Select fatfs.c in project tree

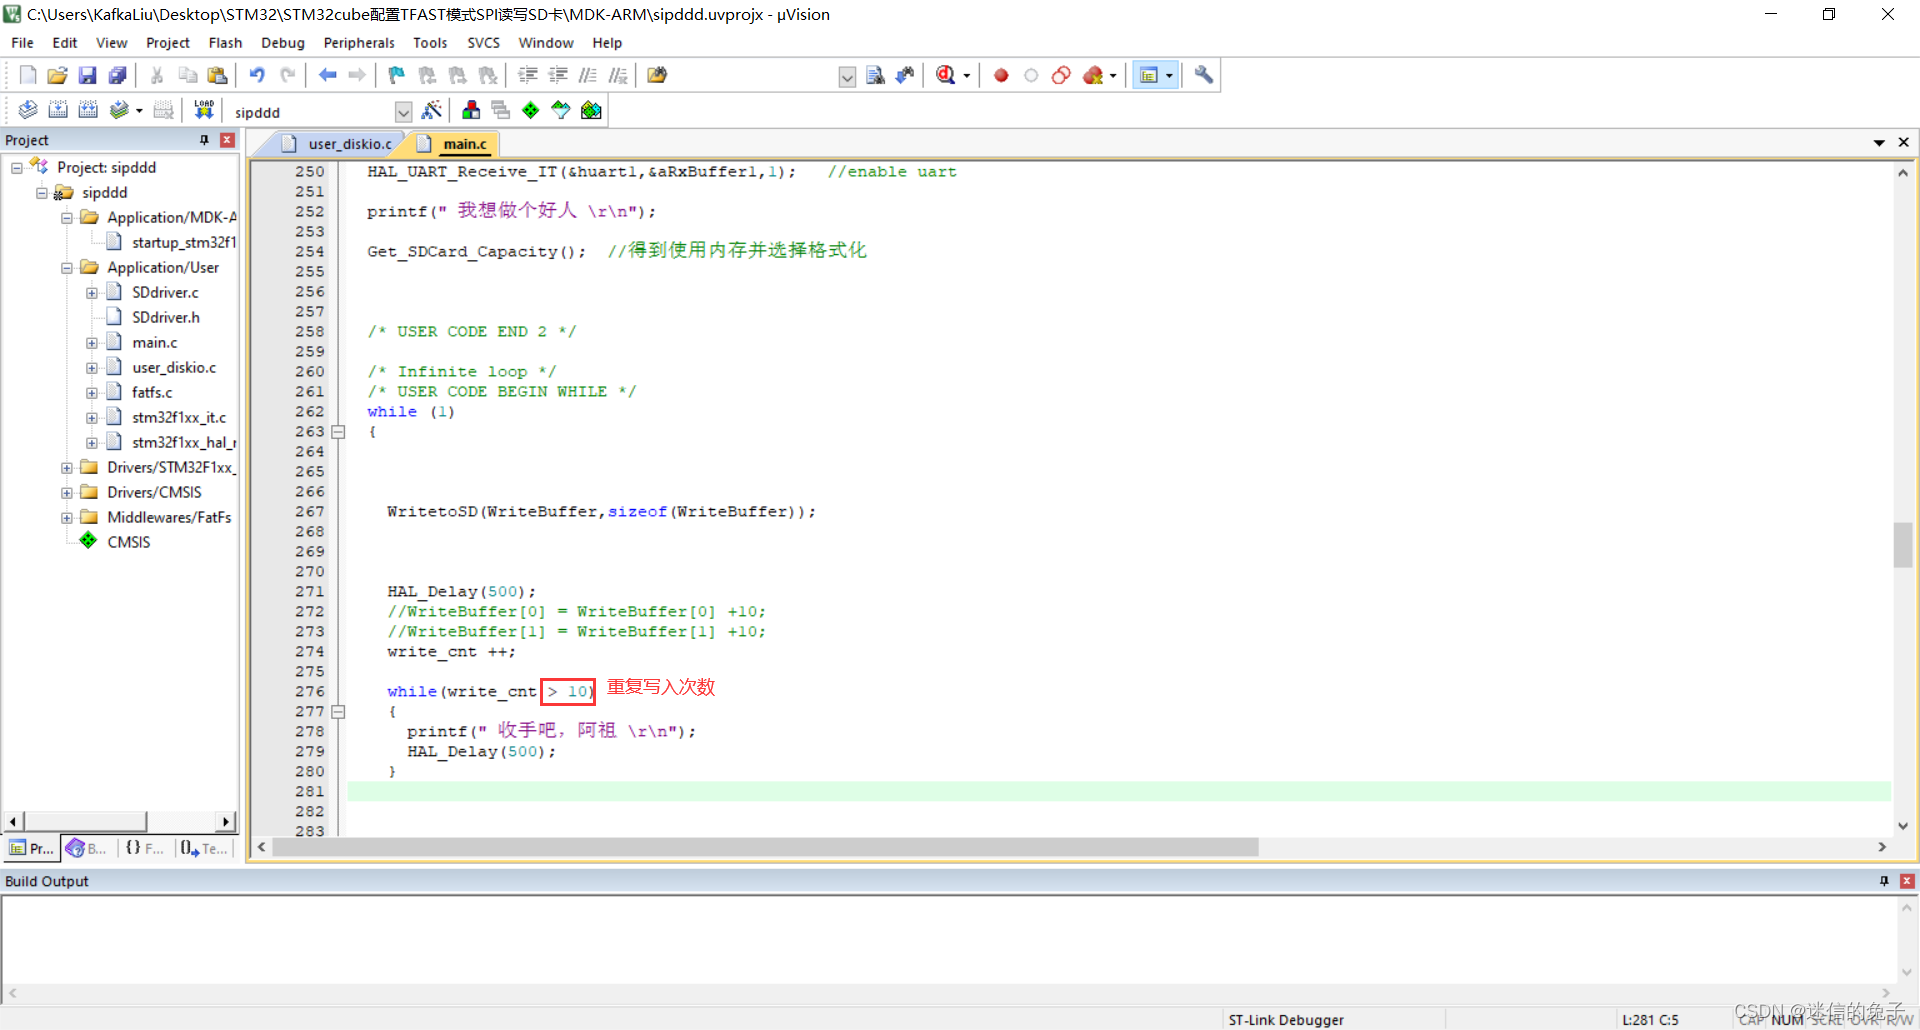click(x=152, y=392)
